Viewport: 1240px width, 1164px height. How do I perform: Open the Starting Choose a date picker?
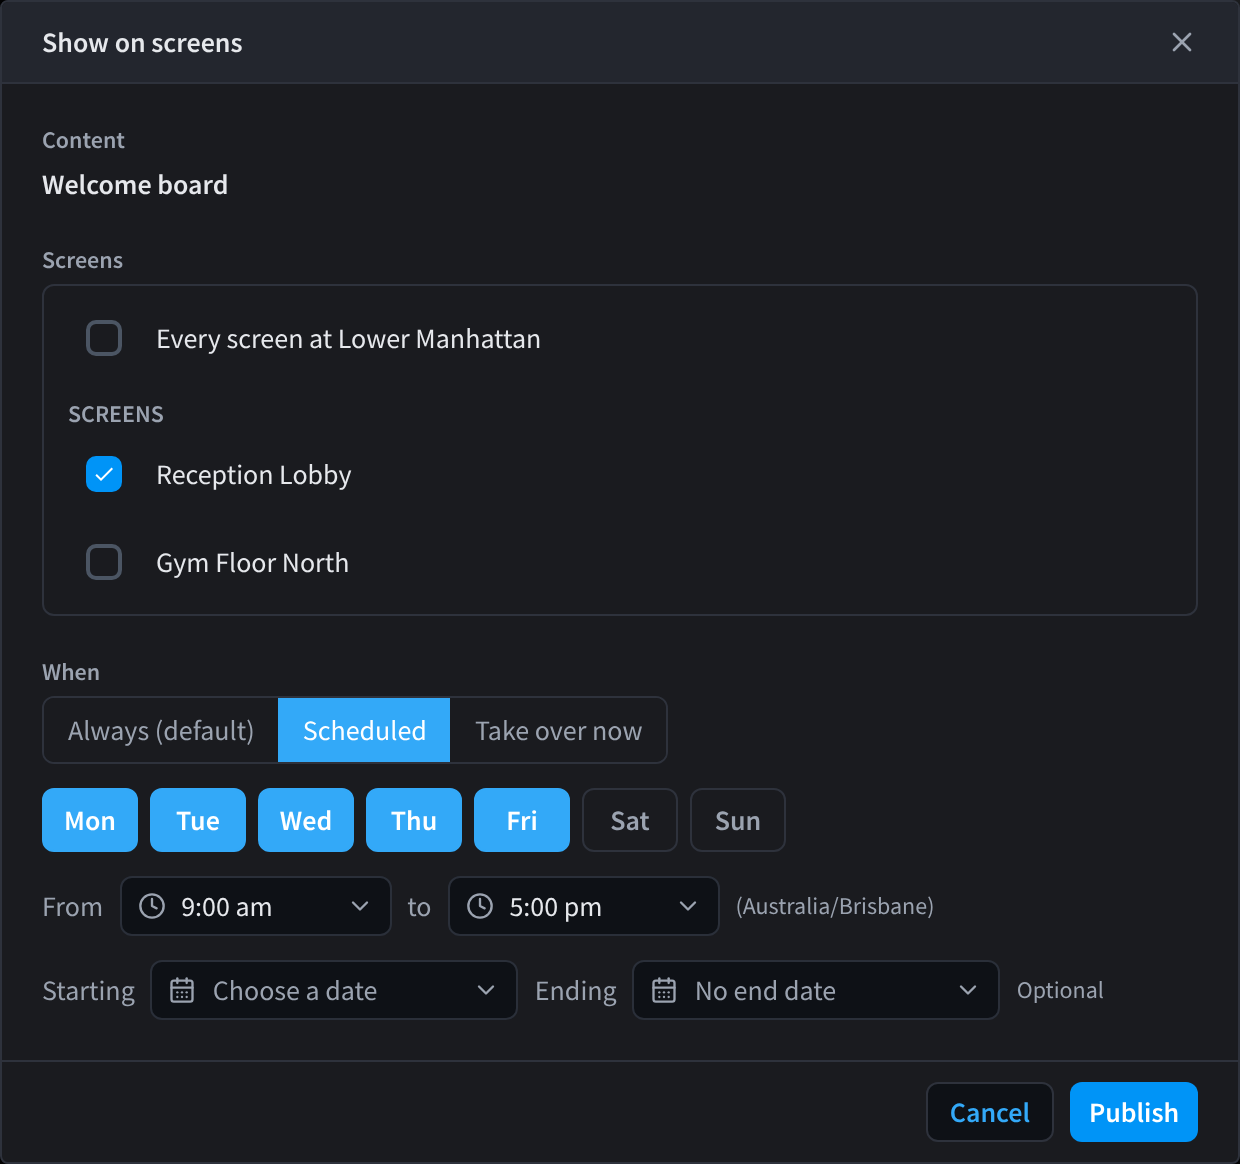(x=334, y=990)
